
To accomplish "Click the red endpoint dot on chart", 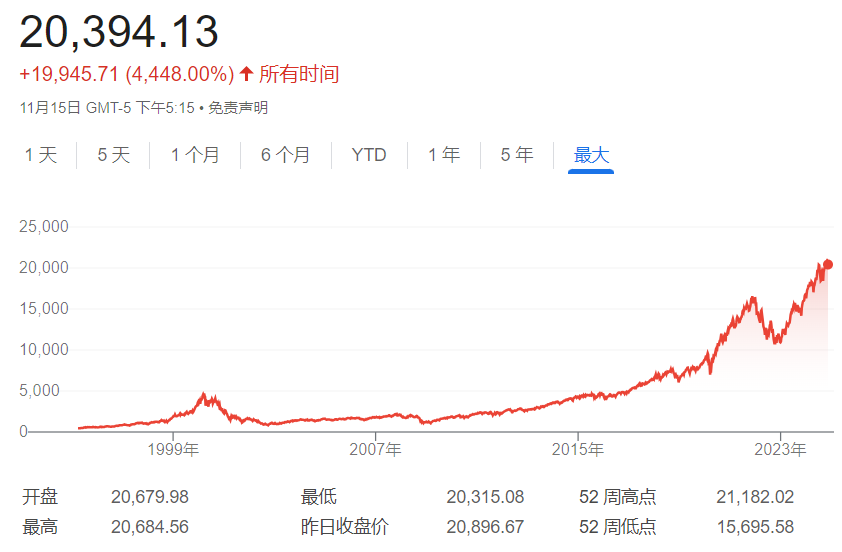I will (828, 264).
